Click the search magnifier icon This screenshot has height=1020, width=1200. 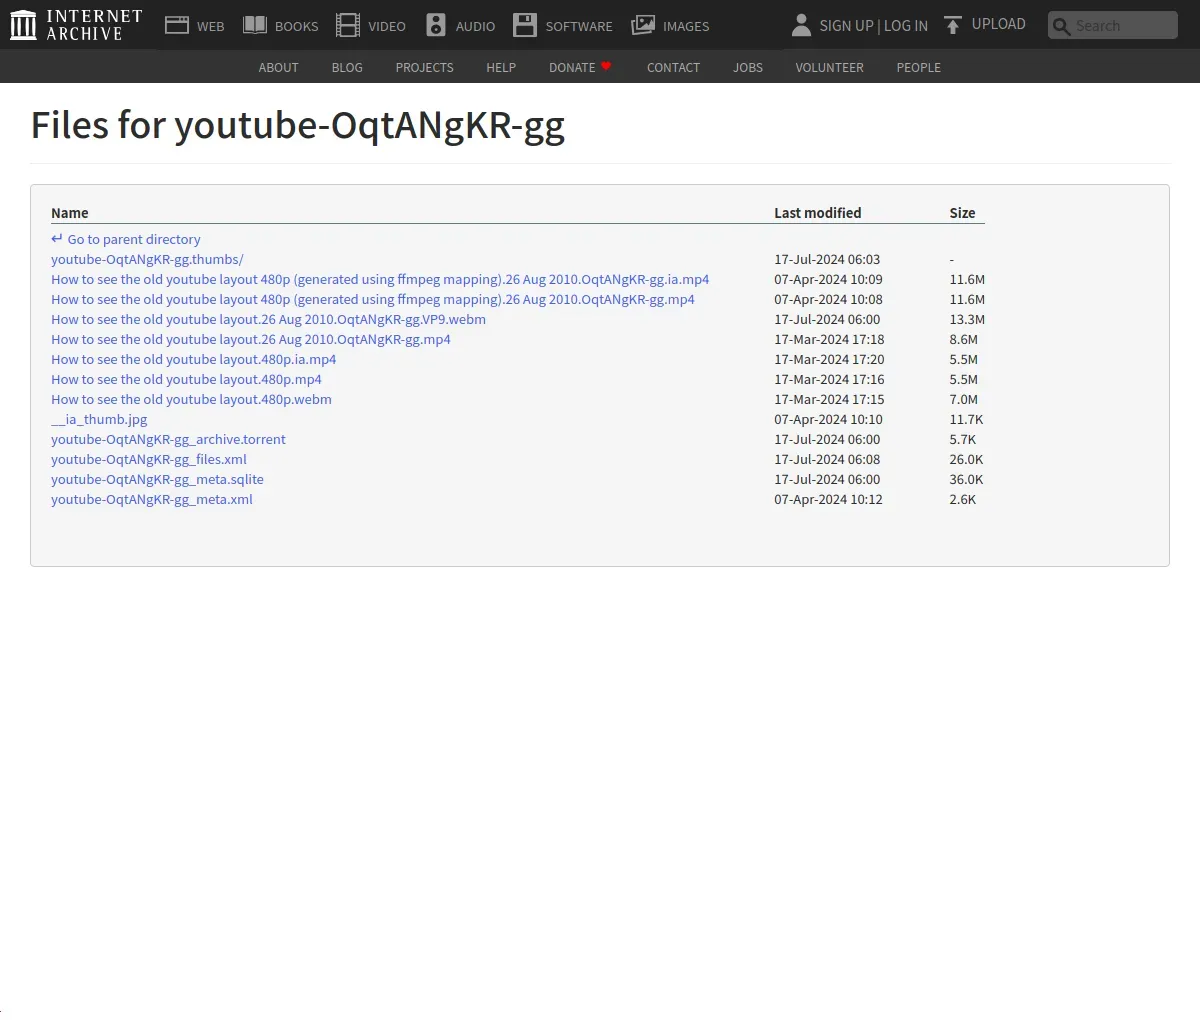pyautogui.click(x=1062, y=26)
